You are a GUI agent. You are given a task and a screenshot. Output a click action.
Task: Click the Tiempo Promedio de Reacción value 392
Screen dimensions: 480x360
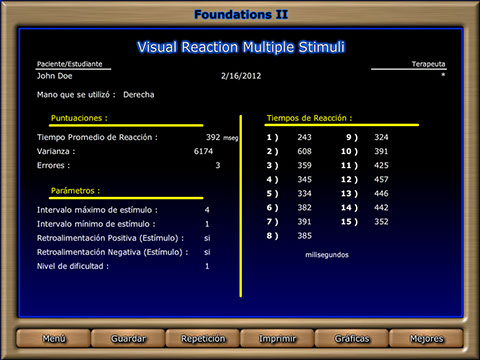tap(213, 137)
